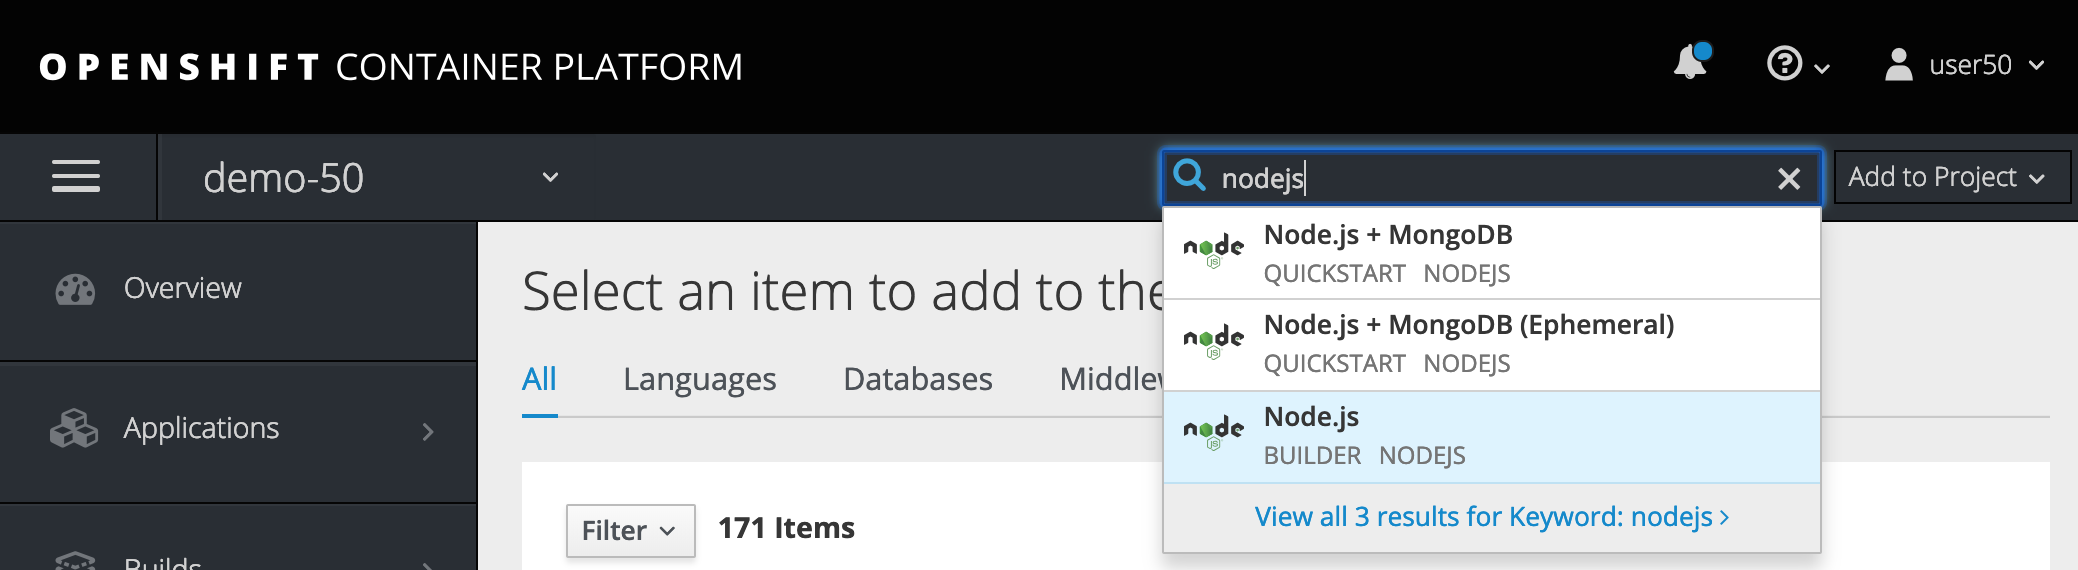View all 3 results for nodejs
The image size is (2078, 570).
tap(1491, 517)
